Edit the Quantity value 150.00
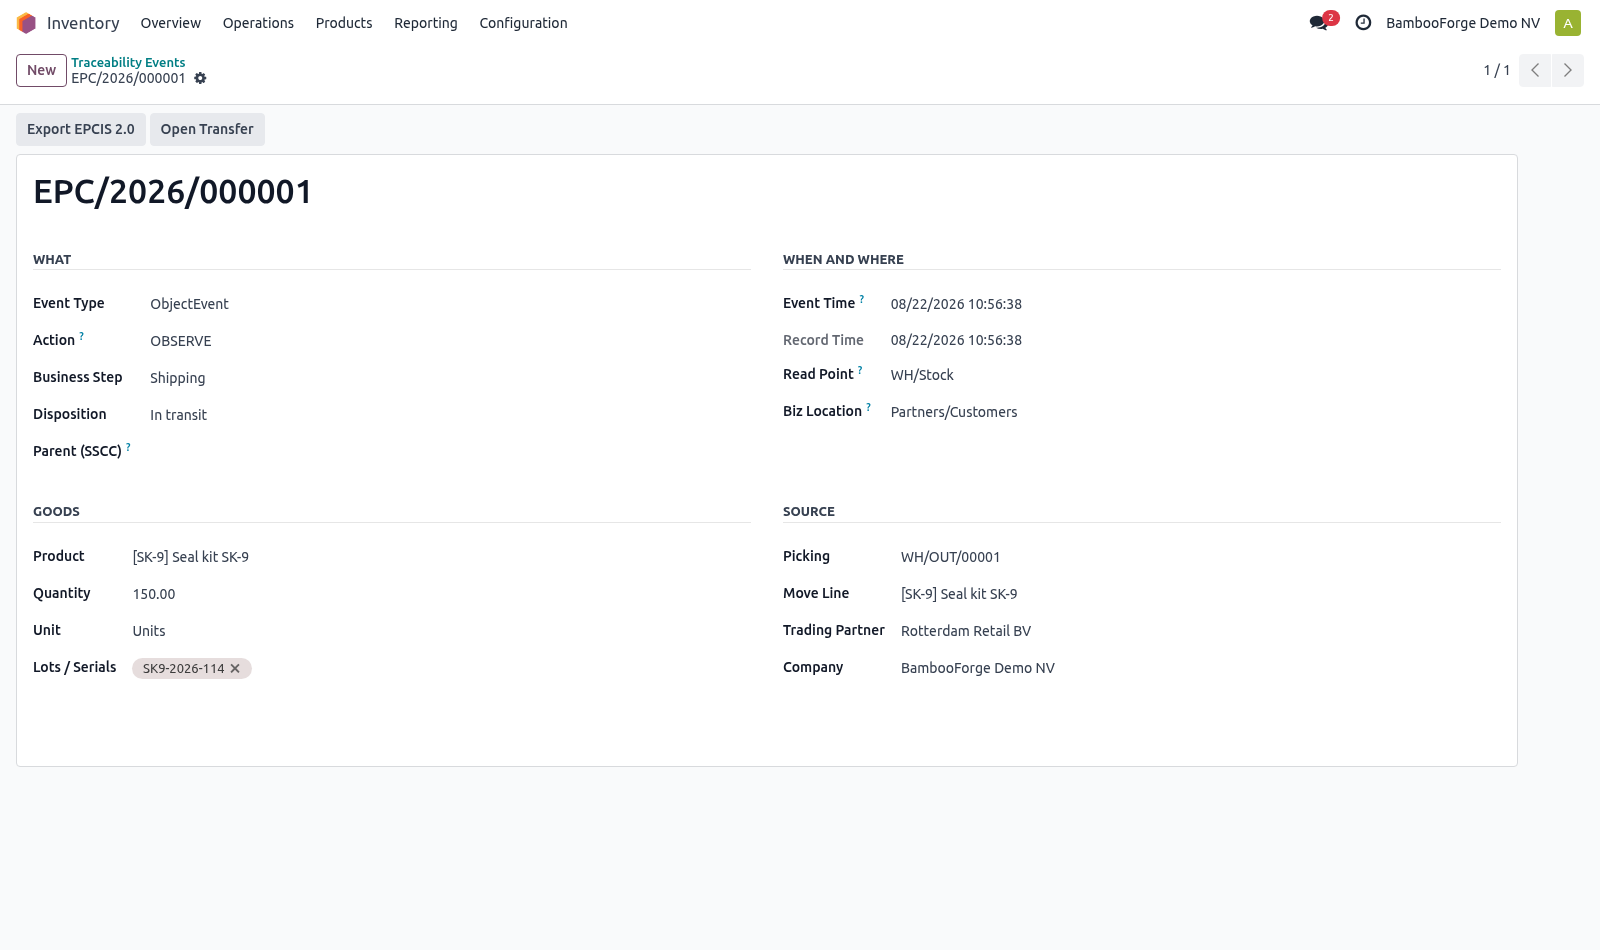 coord(441,594)
